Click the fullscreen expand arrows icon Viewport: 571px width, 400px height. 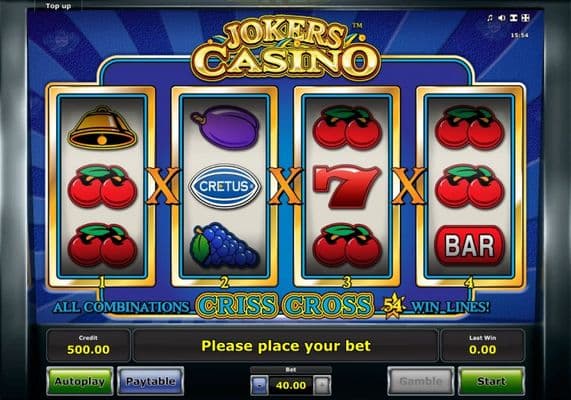tap(525, 17)
